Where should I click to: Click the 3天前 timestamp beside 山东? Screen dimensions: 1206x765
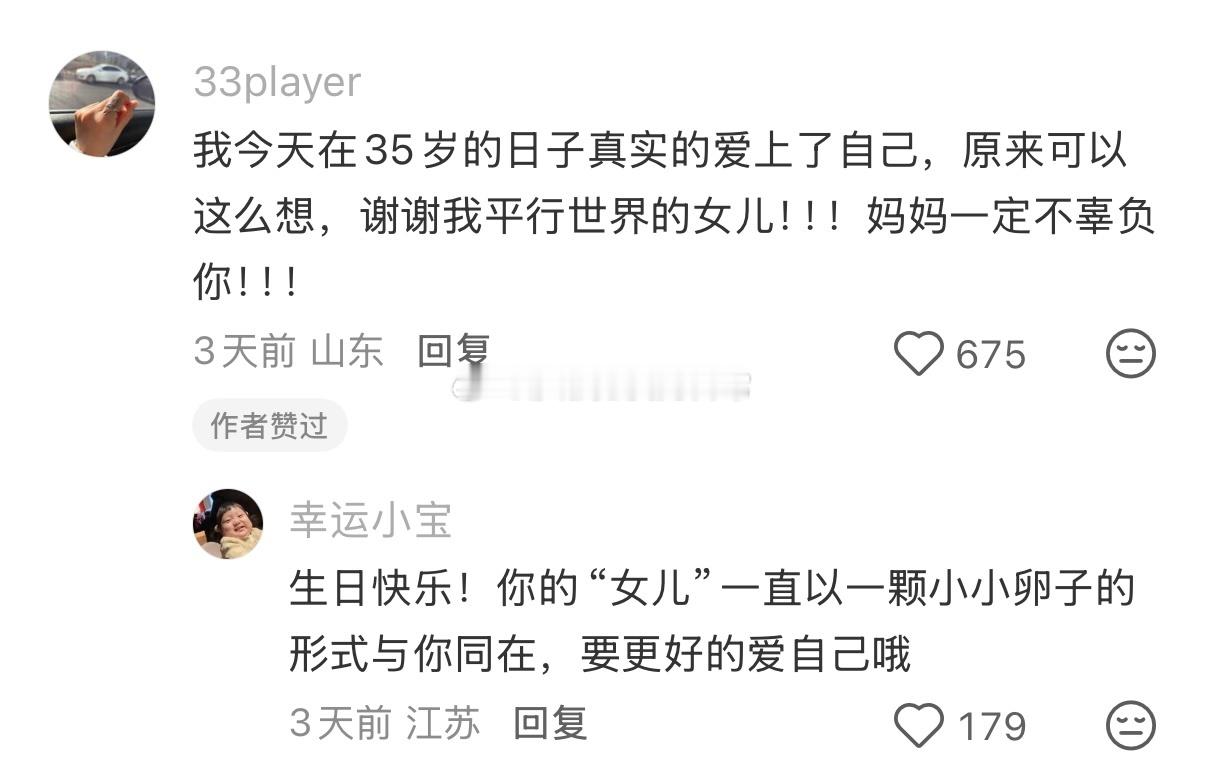click(244, 351)
